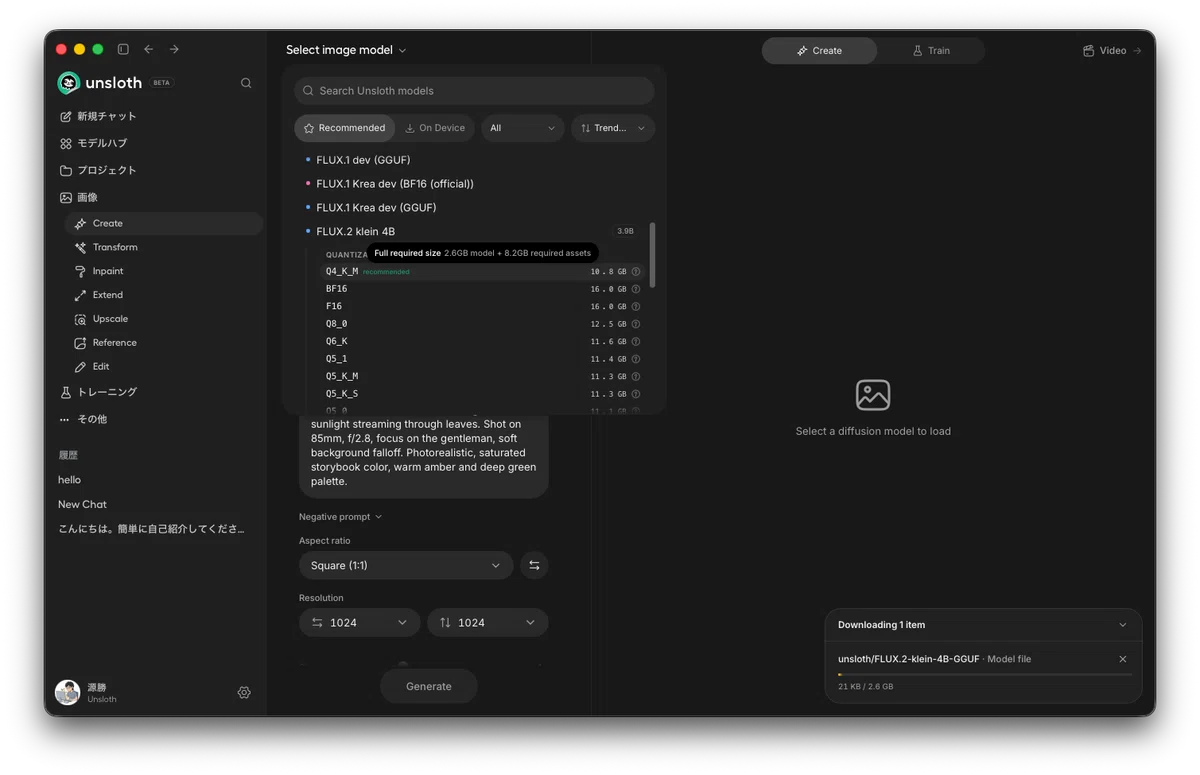Open the width 1024 resolution dropdown

[x=359, y=622]
